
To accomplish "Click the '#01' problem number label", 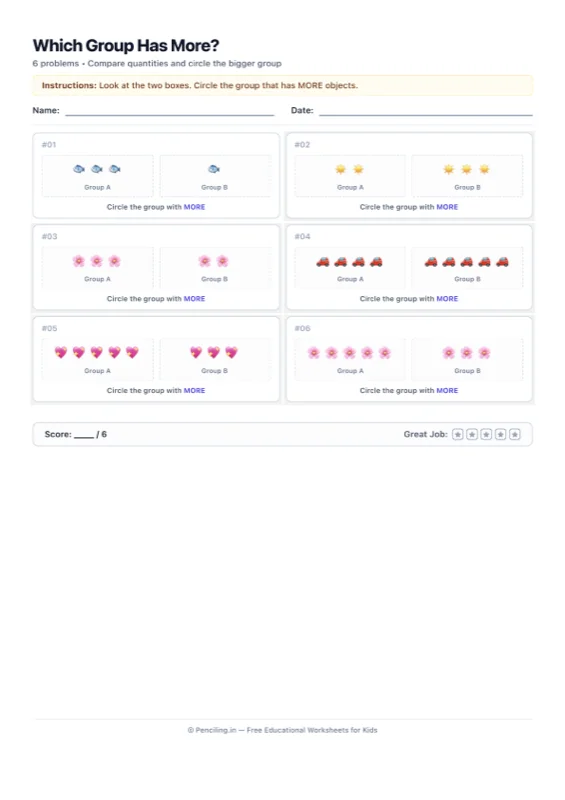I will (x=49, y=145).
